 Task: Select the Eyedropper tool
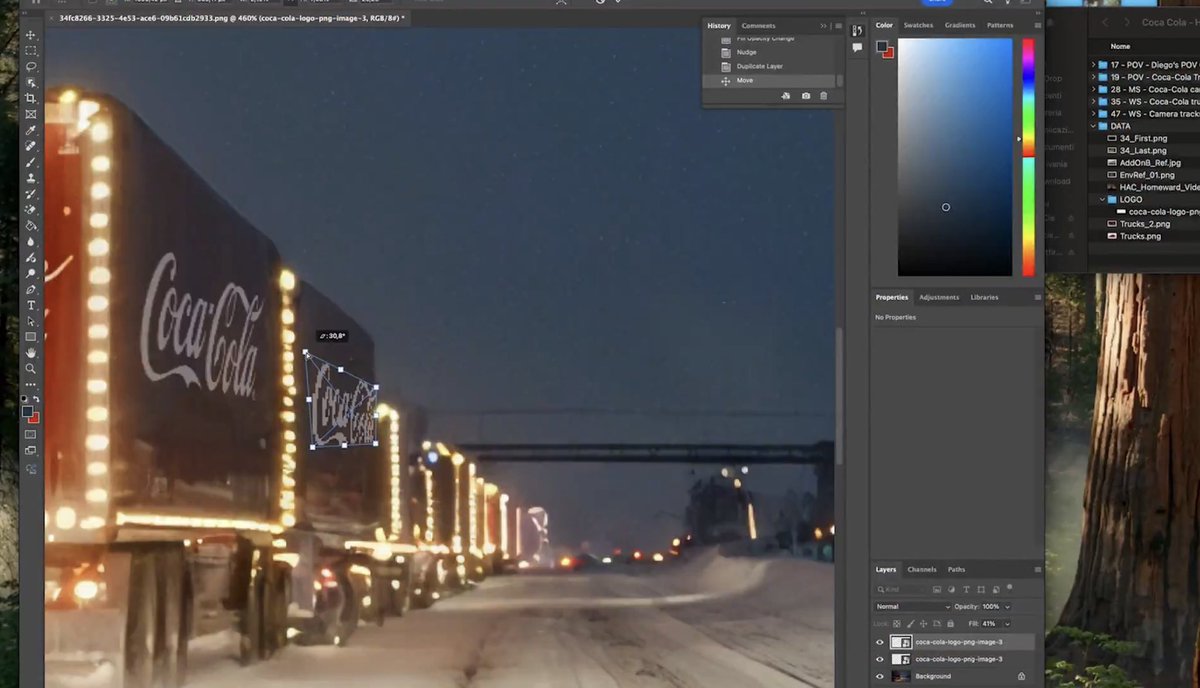coord(31,130)
